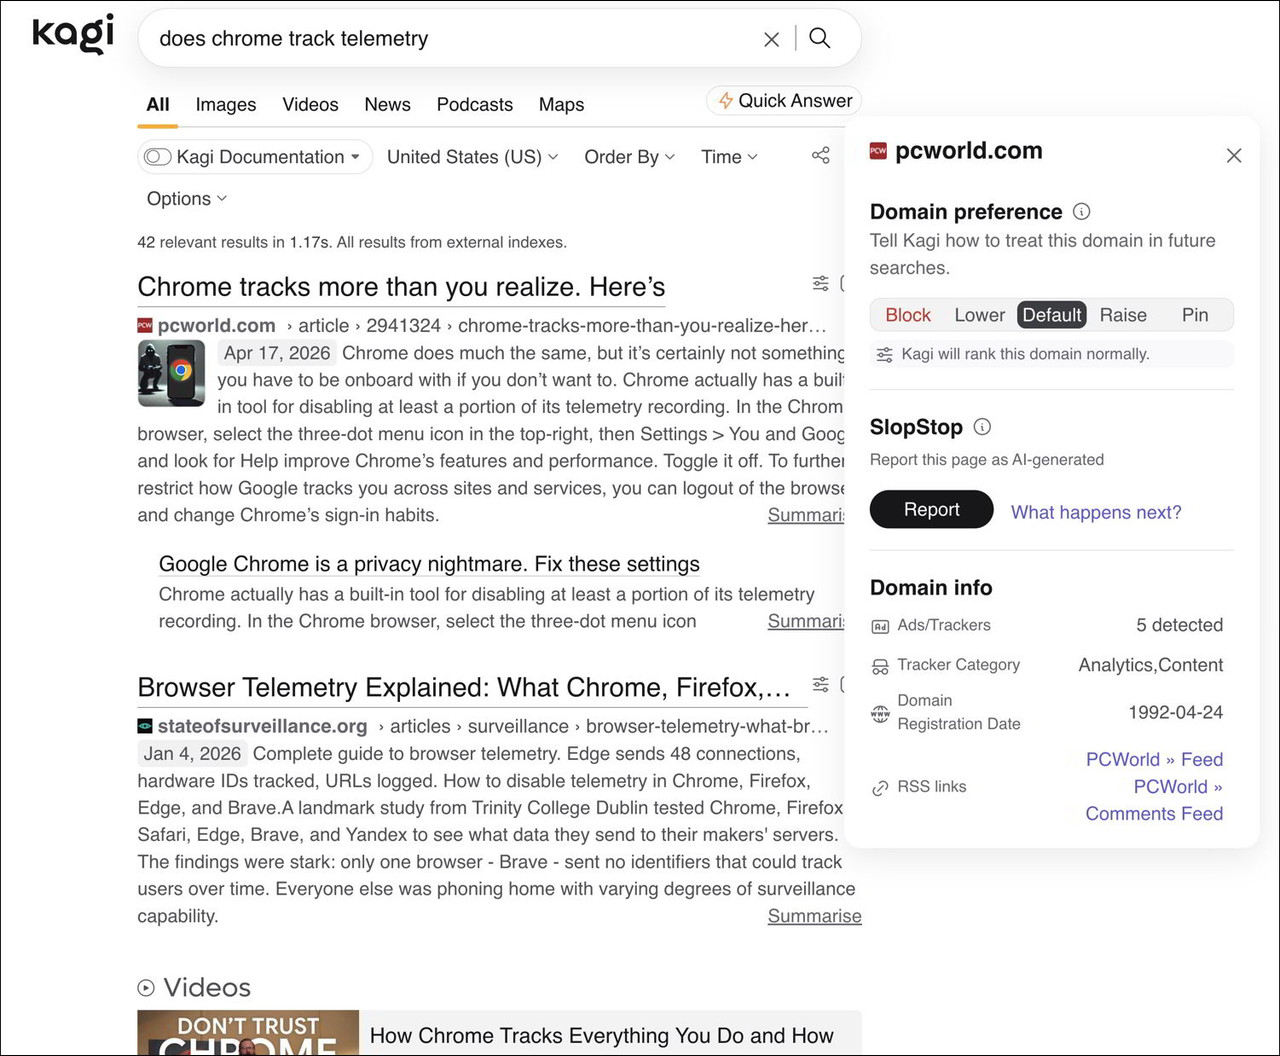Viewport: 1280px width, 1056px height.
Task: Expand the Options dropdown
Action: coord(186,199)
